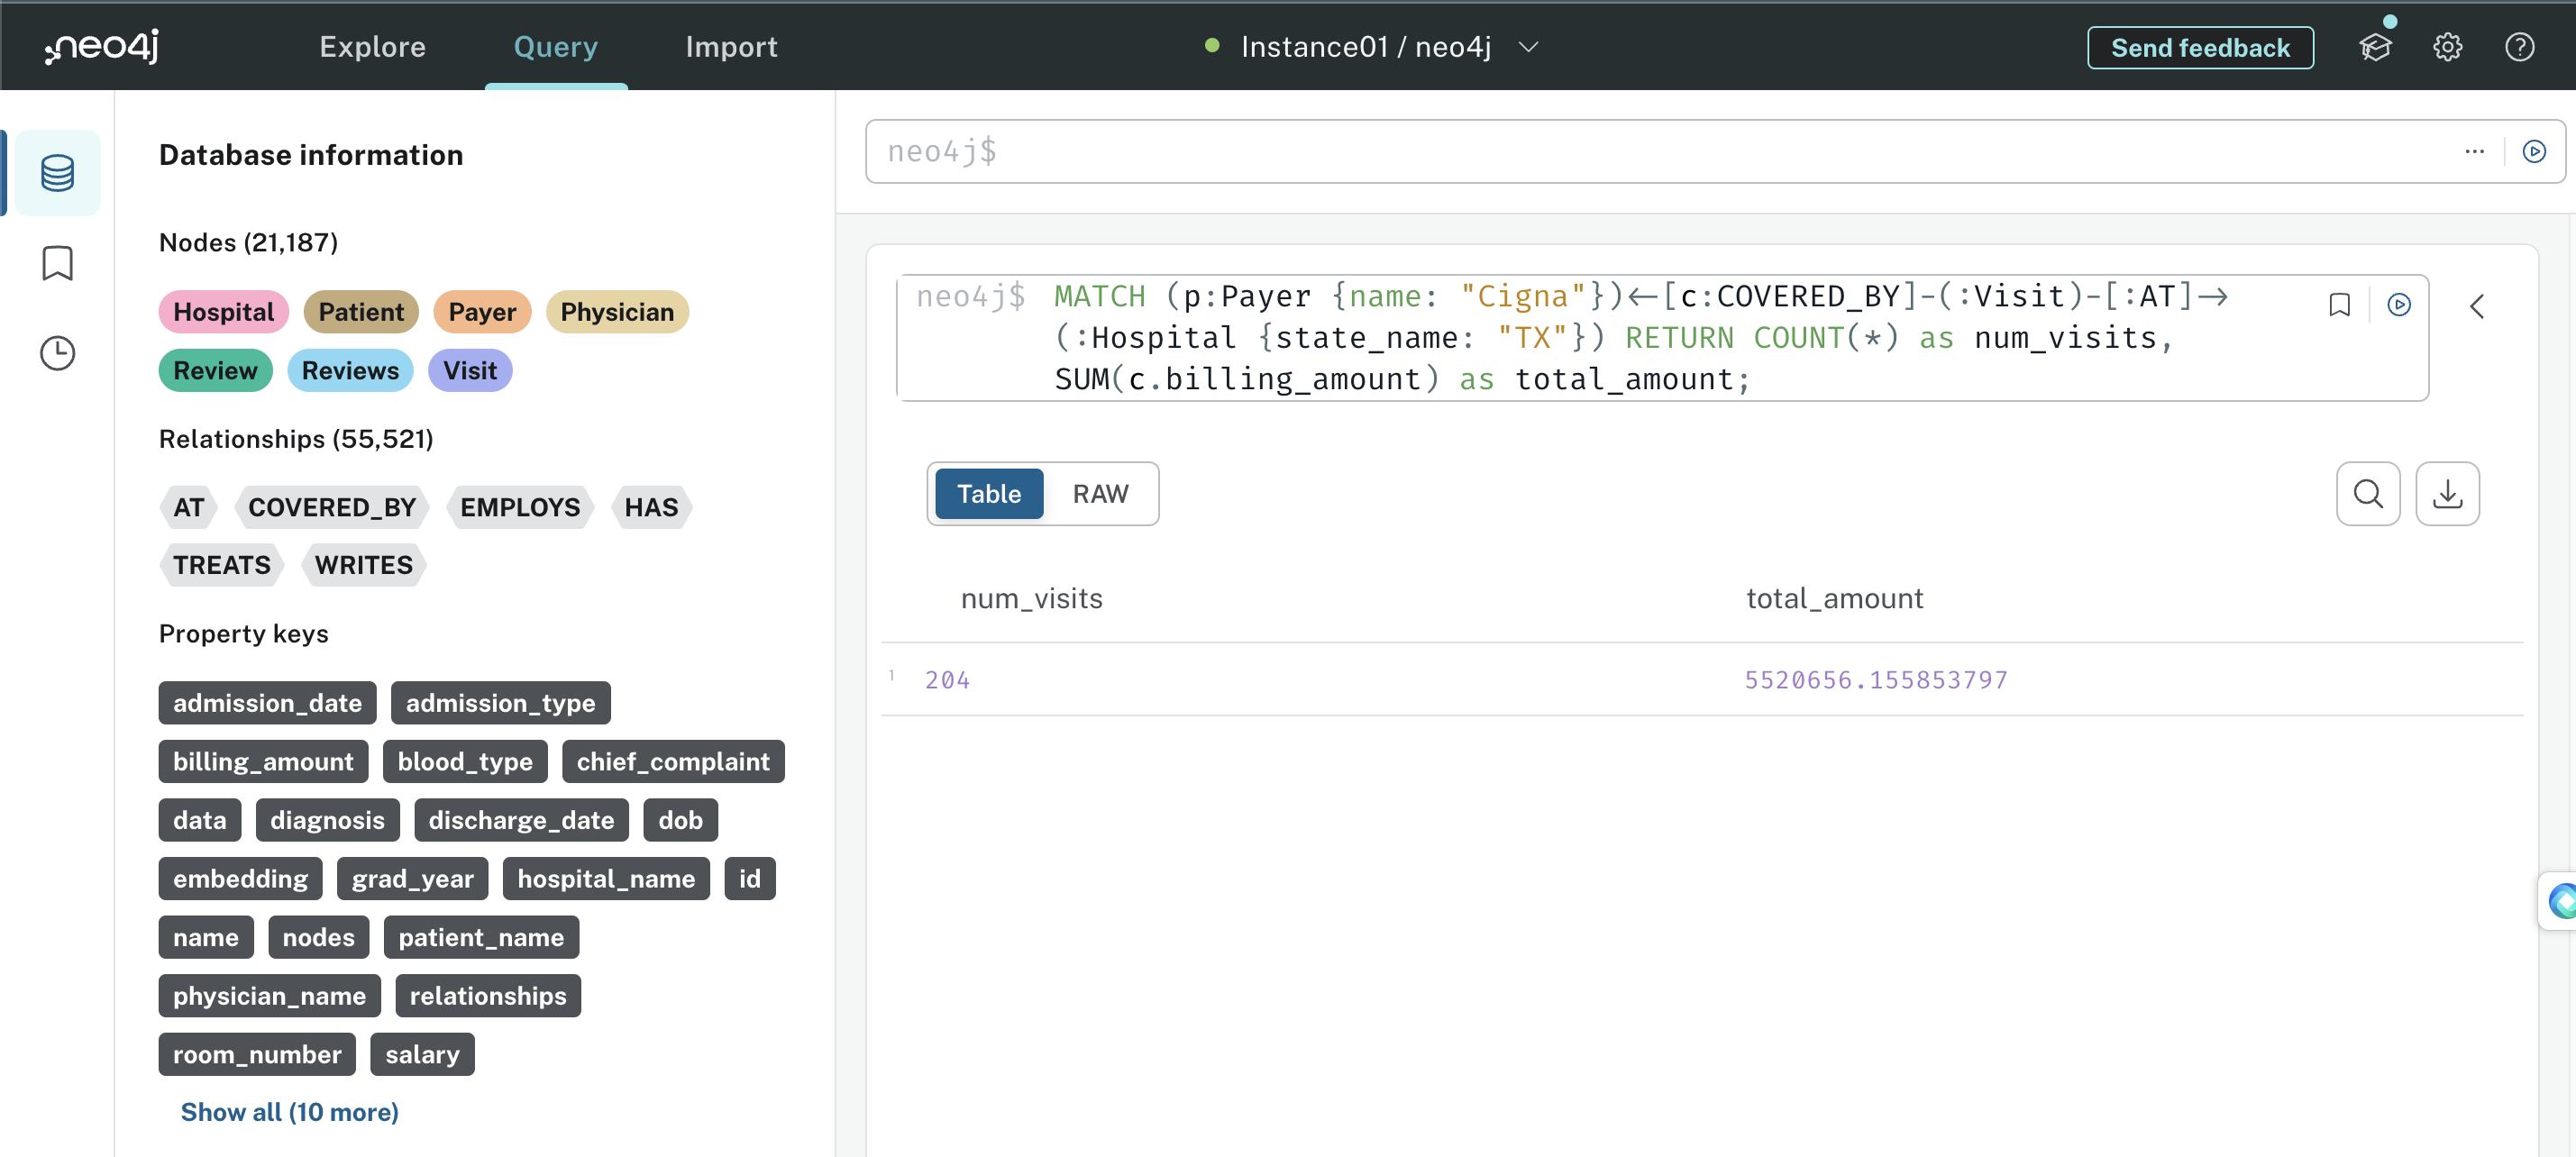Image resolution: width=2576 pixels, height=1157 pixels.
Task: Select the pink Hospital node label
Action: point(223,312)
